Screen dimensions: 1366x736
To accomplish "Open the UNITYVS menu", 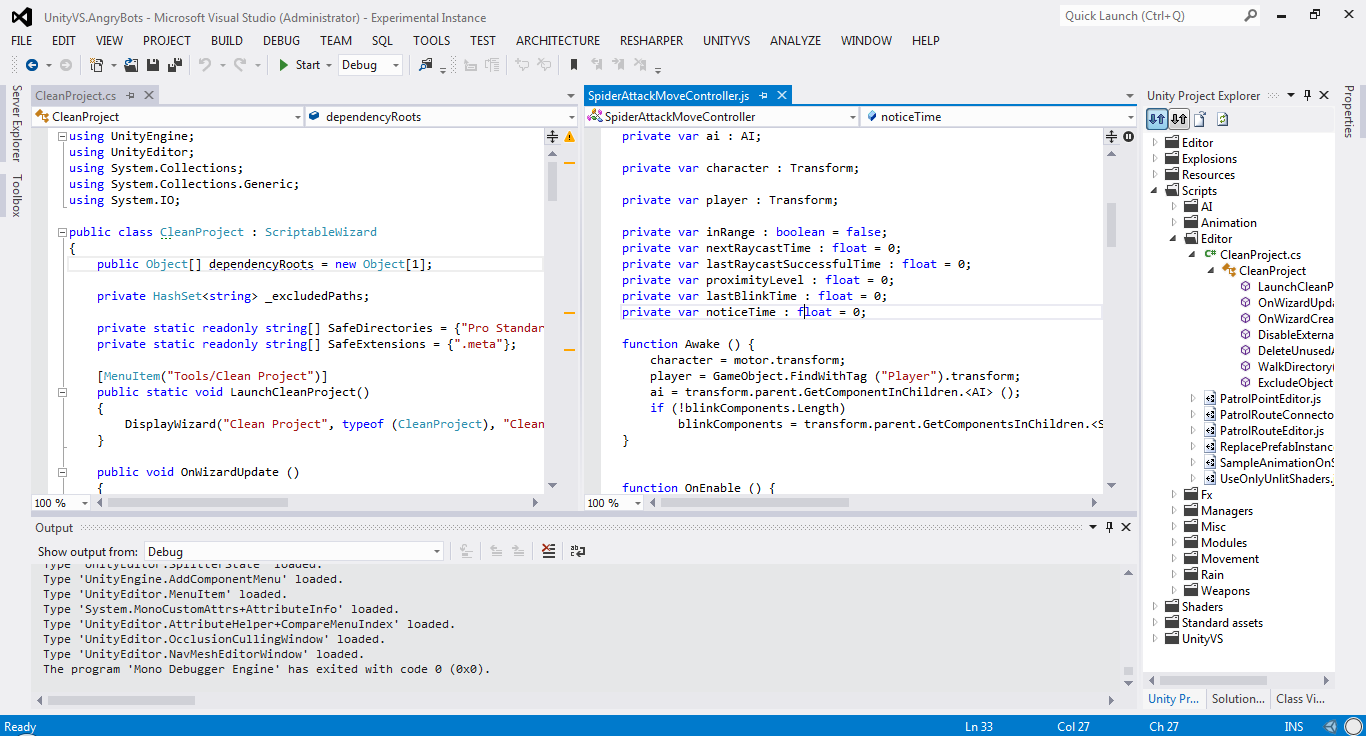I will (726, 41).
